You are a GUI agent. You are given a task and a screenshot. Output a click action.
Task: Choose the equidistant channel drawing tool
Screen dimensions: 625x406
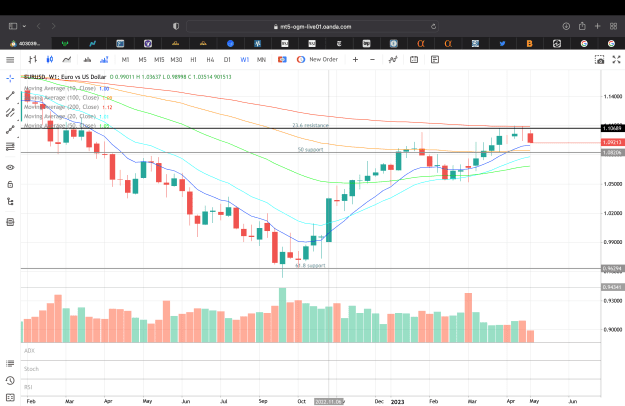click(10, 113)
